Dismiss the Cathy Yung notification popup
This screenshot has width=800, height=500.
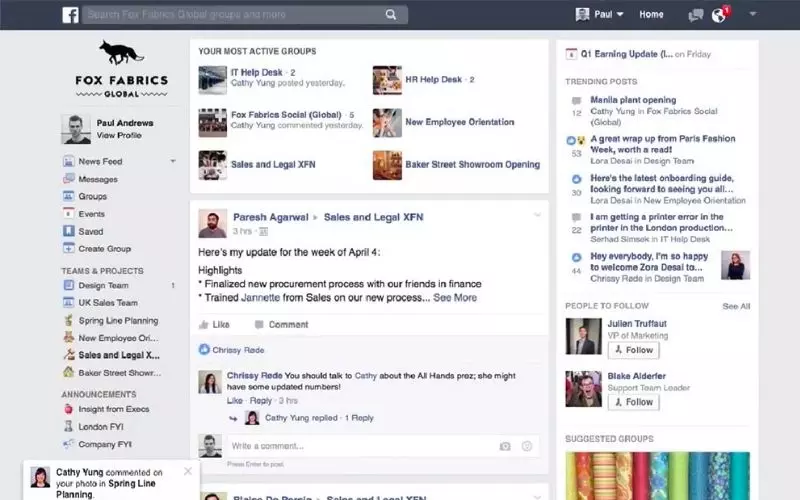188,471
